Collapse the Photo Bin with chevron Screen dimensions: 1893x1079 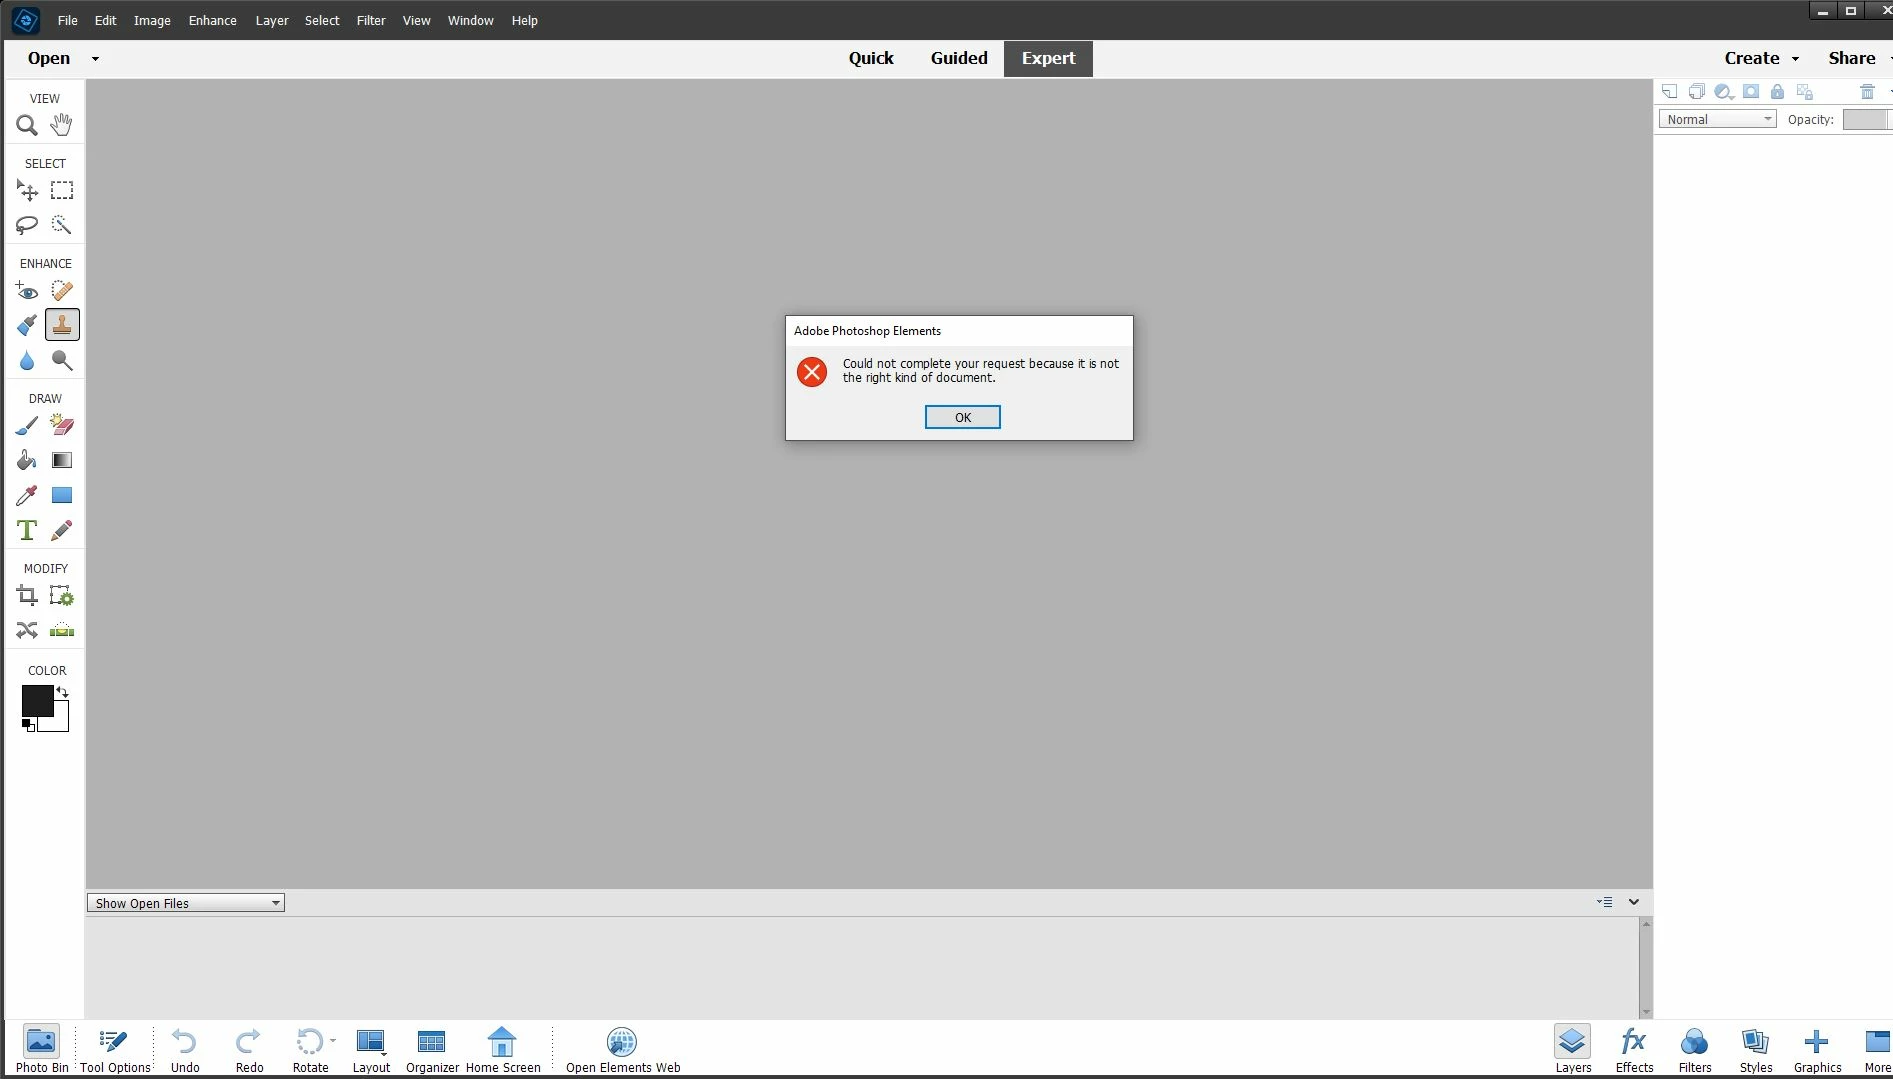point(1634,902)
